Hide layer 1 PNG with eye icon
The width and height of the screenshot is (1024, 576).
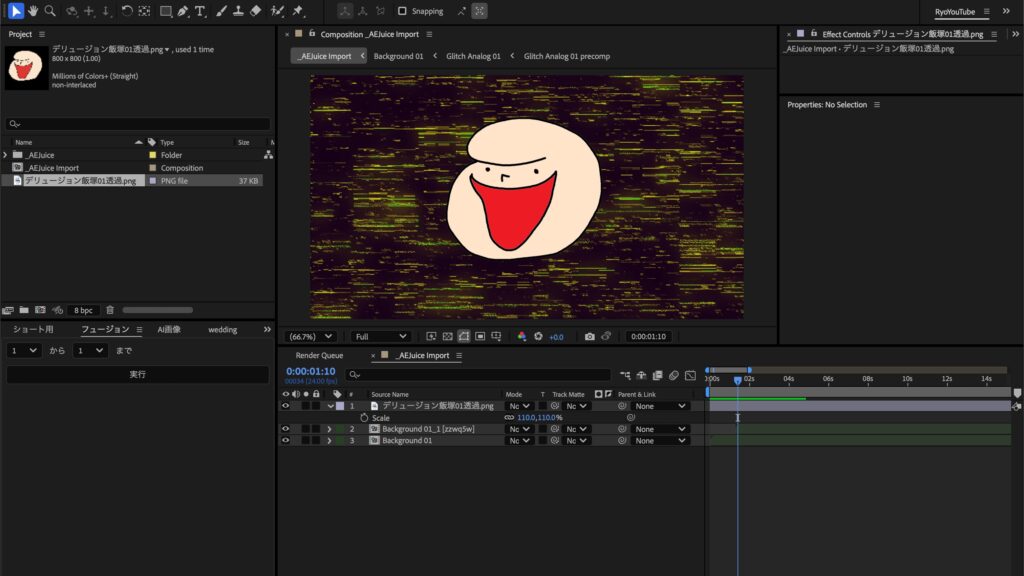(x=285, y=406)
